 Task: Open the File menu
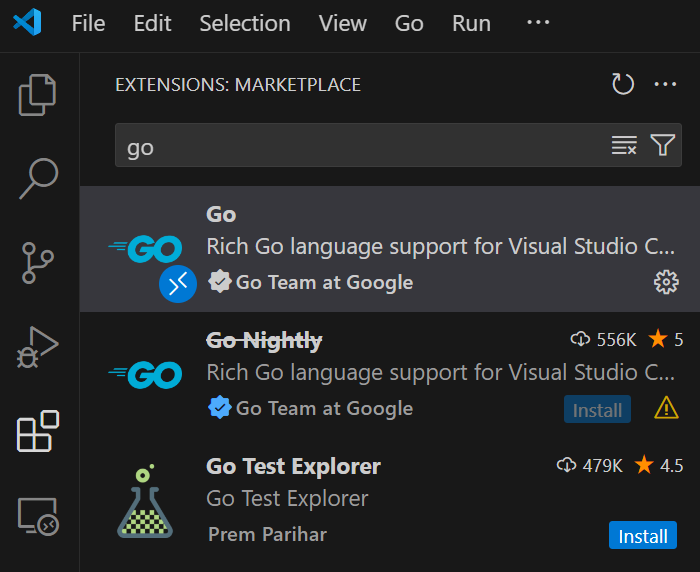click(88, 23)
